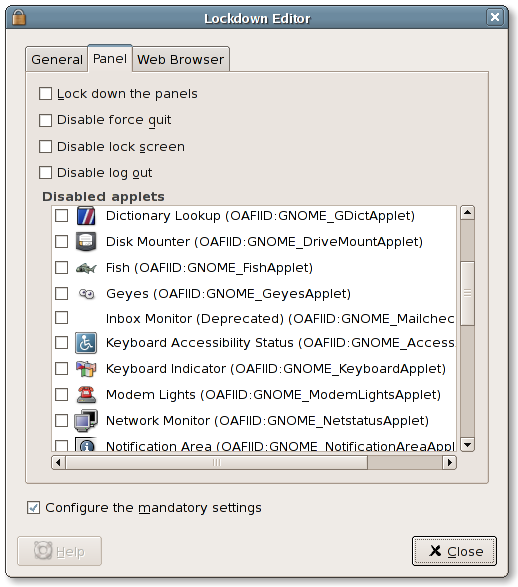The image size is (518, 587).
Task: Click the Geyes eyes icon
Action: (x=86, y=294)
